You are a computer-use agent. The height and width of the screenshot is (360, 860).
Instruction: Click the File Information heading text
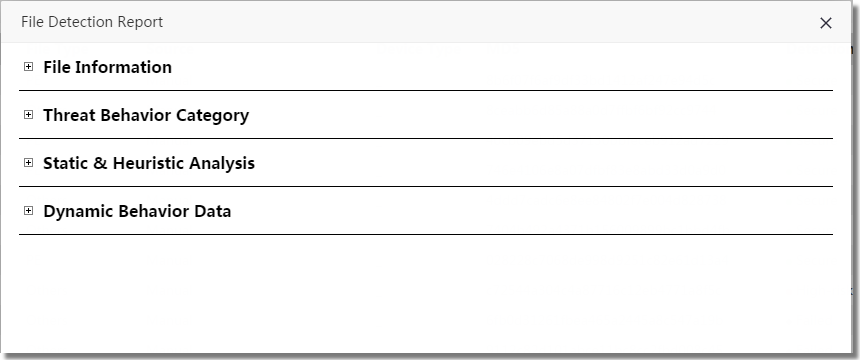pos(108,67)
